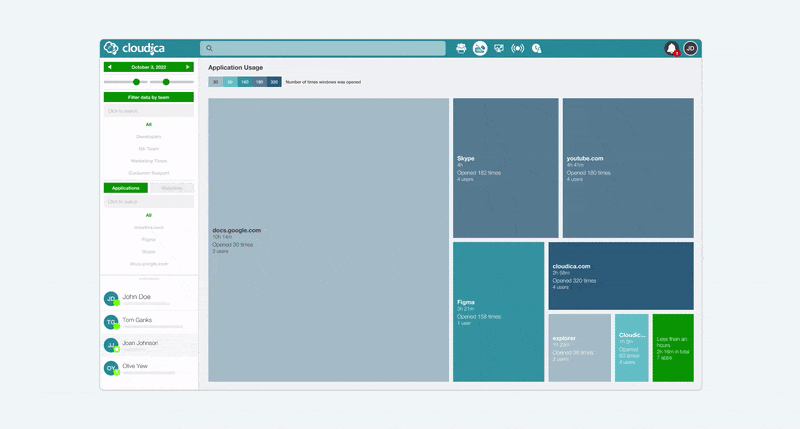Switch to the Websites tab
The width and height of the screenshot is (800, 429).
point(171,188)
